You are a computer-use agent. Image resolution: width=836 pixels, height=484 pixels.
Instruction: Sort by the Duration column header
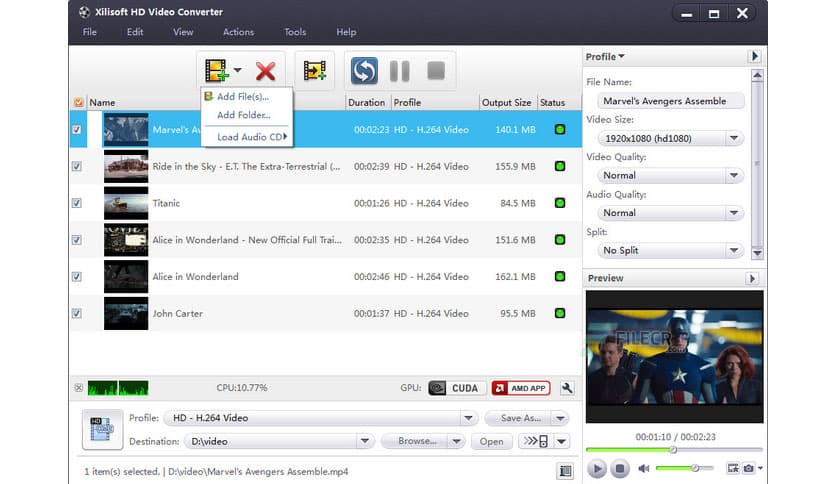click(366, 102)
